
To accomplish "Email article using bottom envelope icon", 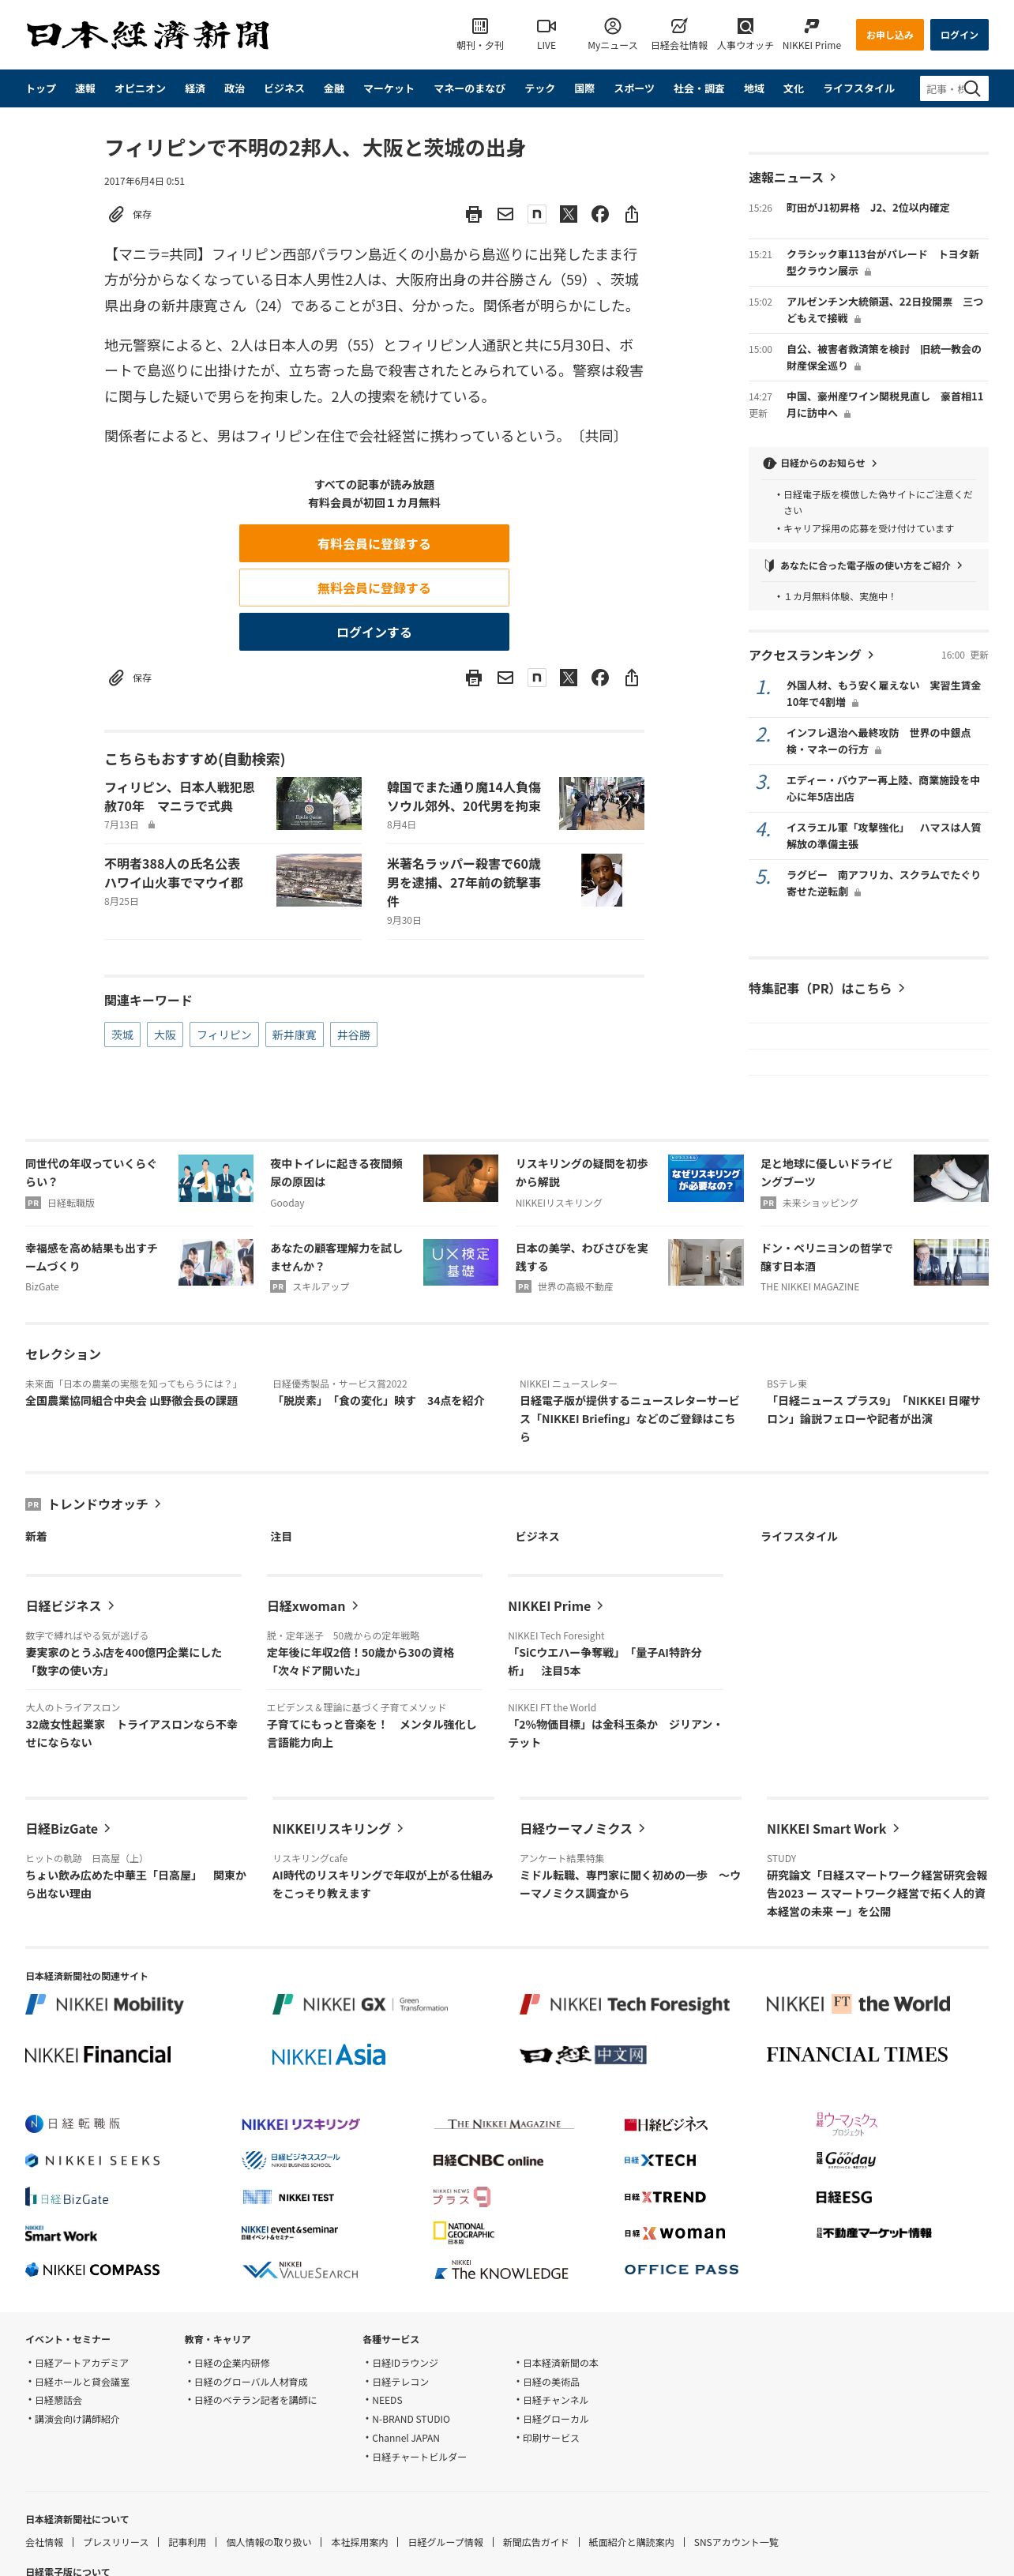I will (x=505, y=678).
